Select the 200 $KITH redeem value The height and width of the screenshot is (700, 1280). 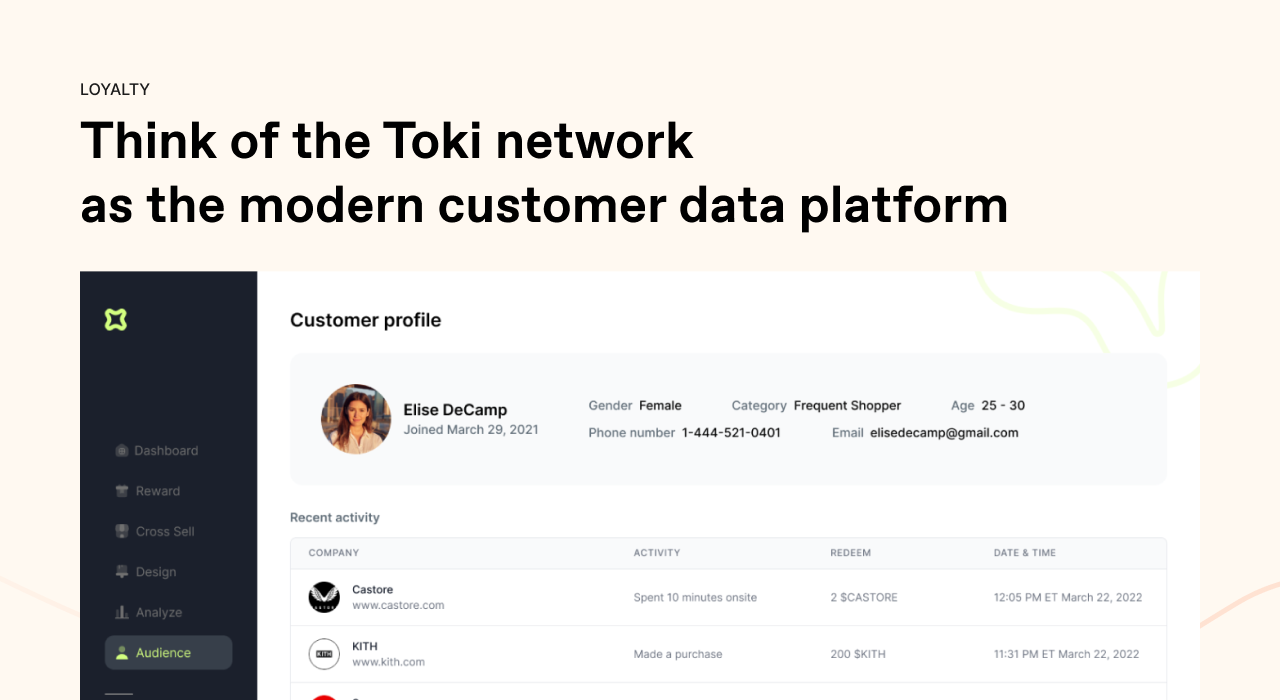tap(858, 654)
